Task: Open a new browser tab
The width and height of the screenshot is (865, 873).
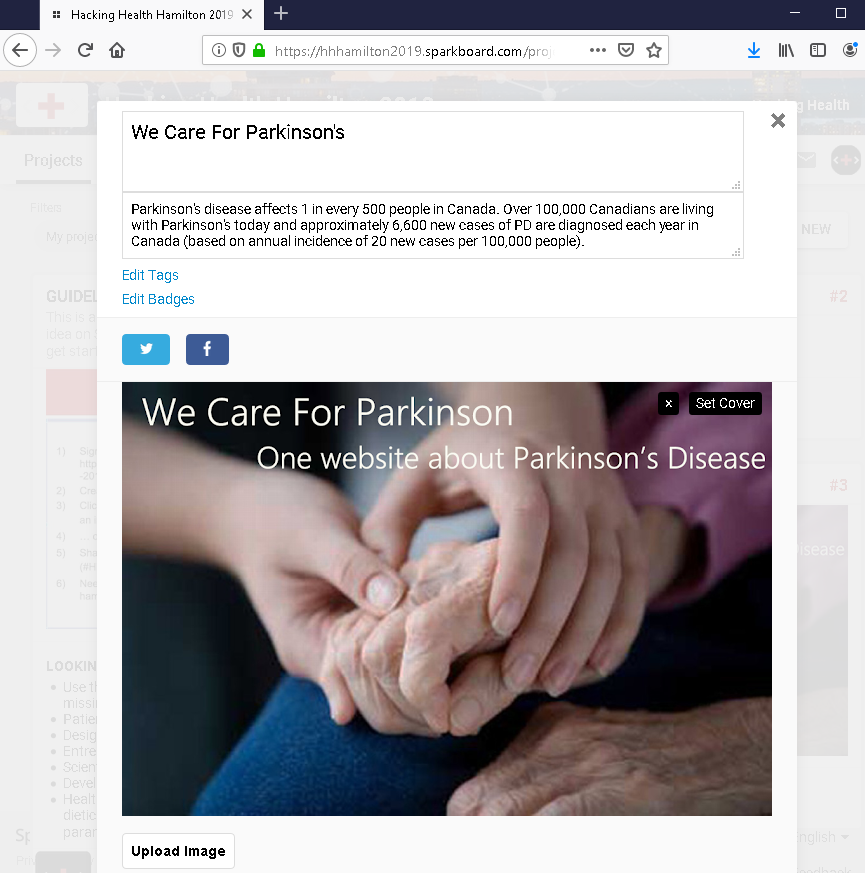Action: click(x=281, y=13)
